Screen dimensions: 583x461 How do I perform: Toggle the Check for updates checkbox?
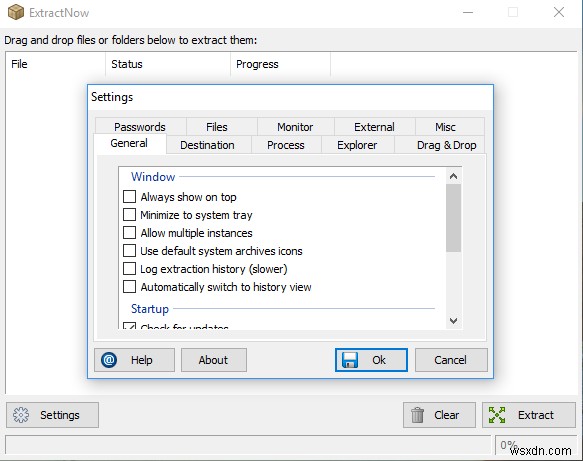[129, 326]
